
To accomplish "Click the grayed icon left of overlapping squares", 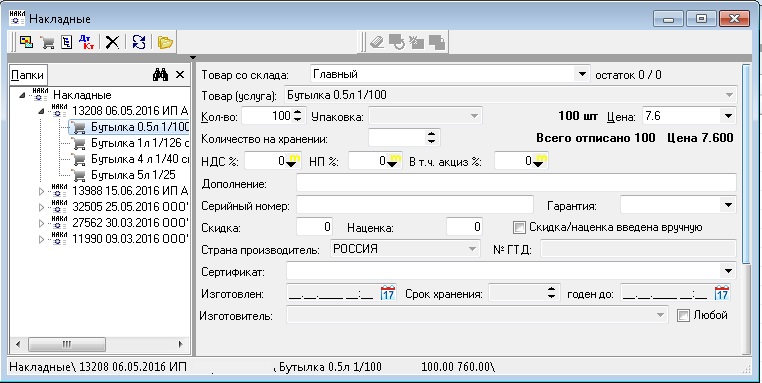I will pos(416,42).
